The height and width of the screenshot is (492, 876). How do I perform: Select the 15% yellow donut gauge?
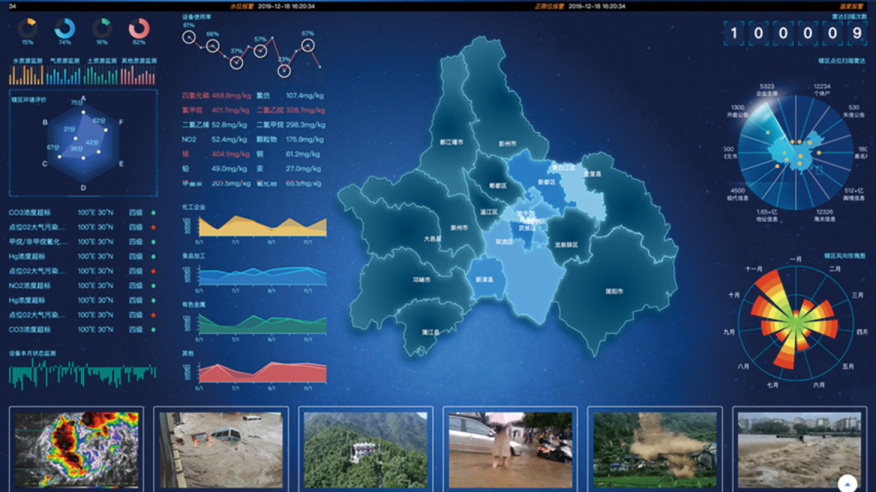pos(28,28)
